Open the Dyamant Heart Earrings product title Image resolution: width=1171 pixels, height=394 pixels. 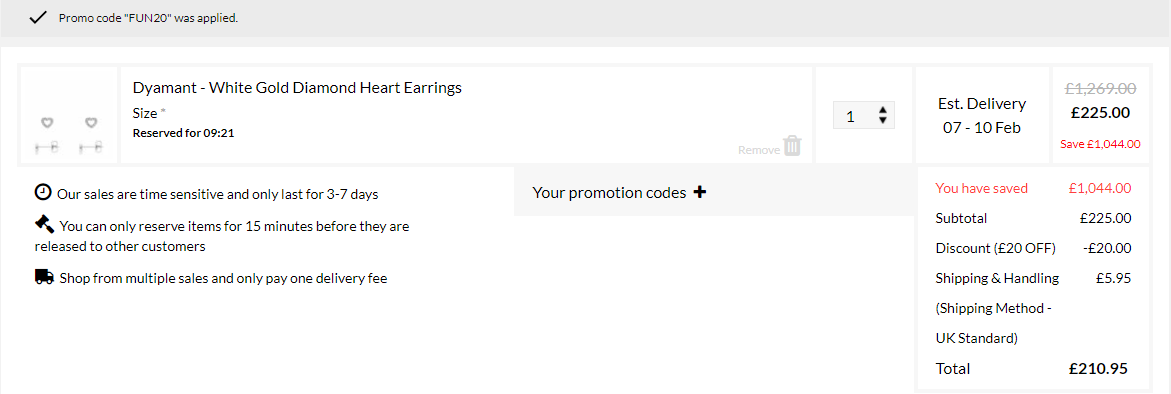[x=297, y=87]
